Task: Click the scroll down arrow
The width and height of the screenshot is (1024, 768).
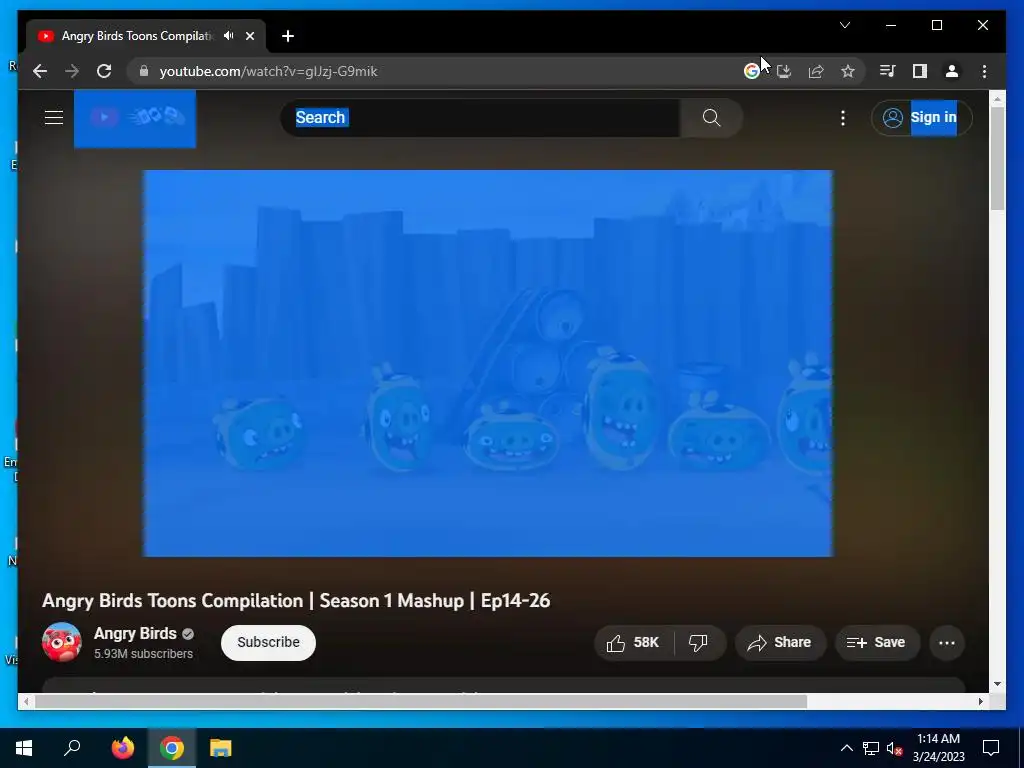Action: pyautogui.click(x=997, y=684)
